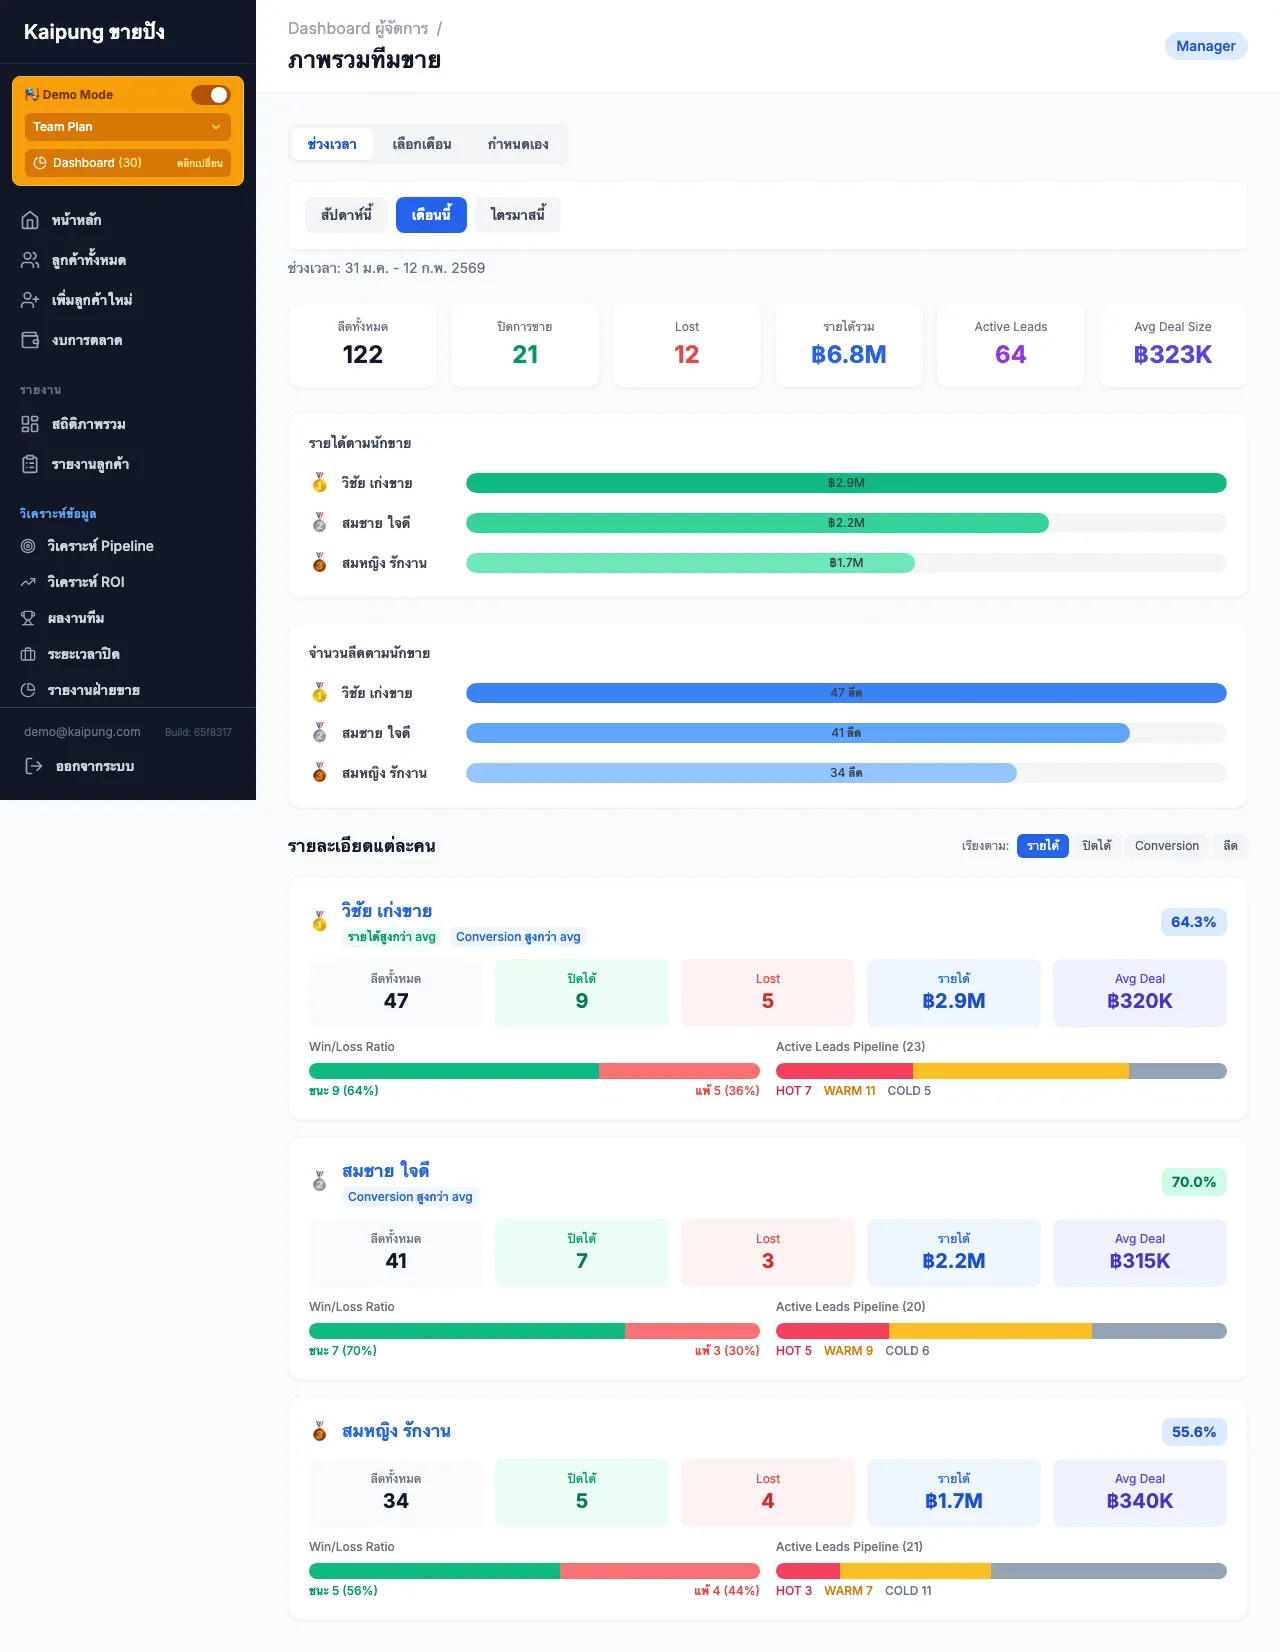1280x1652 pixels.
Task: Switch to the กำหนดเอง custom tab
Action: pos(518,144)
